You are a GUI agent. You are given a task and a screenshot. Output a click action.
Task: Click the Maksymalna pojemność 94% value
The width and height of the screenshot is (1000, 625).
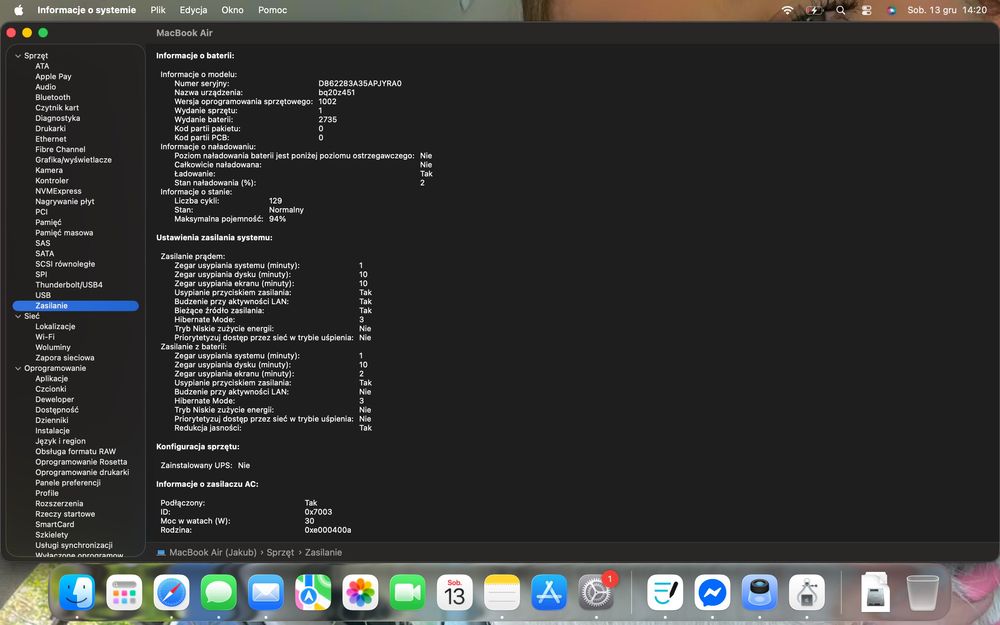coord(277,219)
